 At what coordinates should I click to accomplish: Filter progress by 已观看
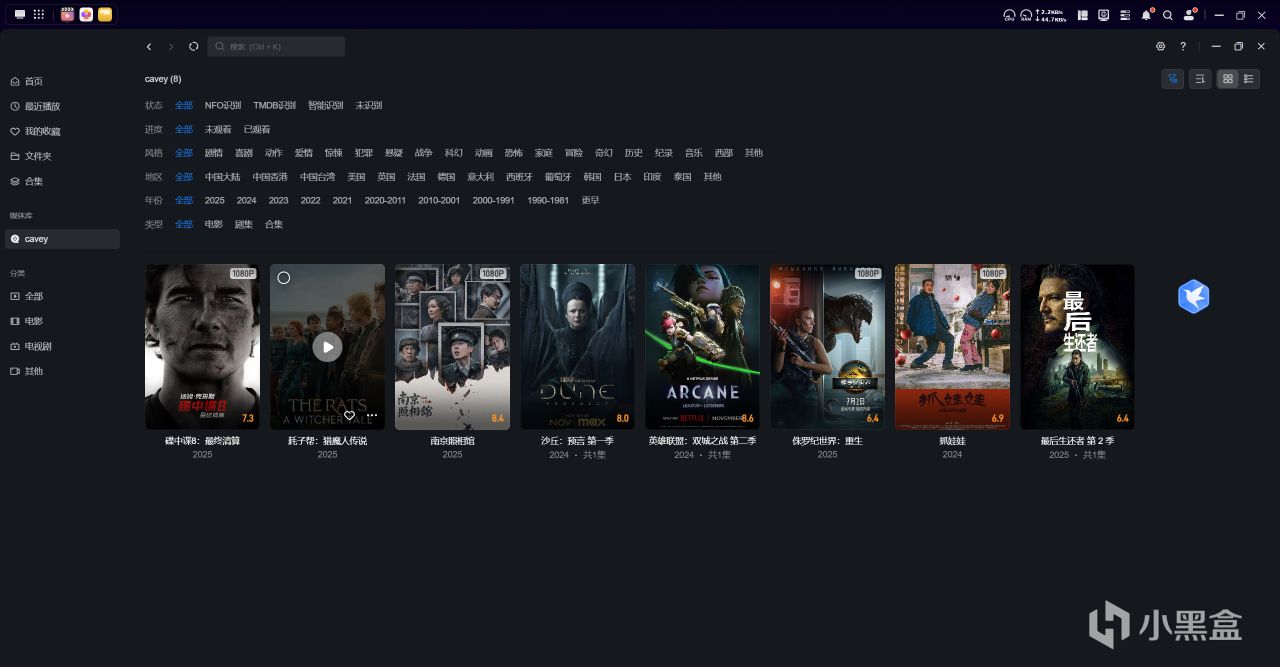coord(257,129)
